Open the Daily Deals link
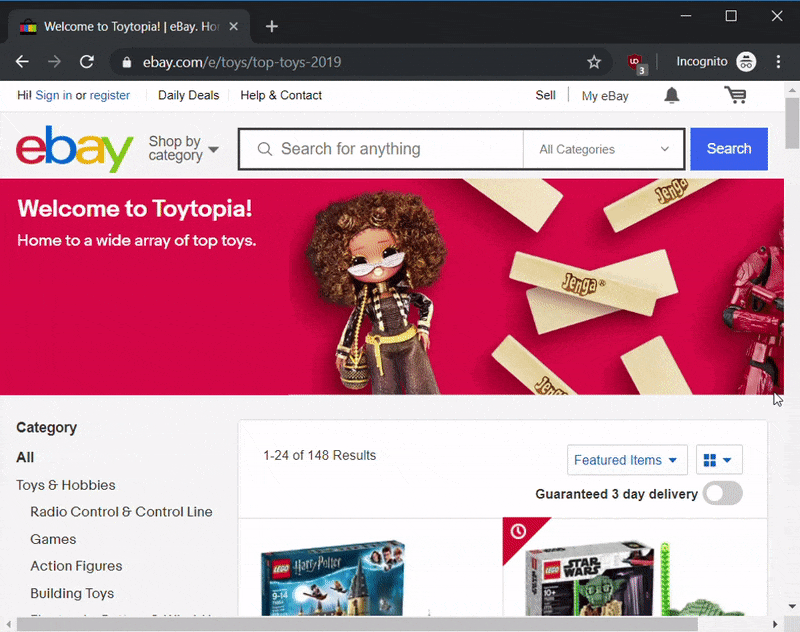The height and width of the screenshot is (632, 800). click(x=188, y=95)
